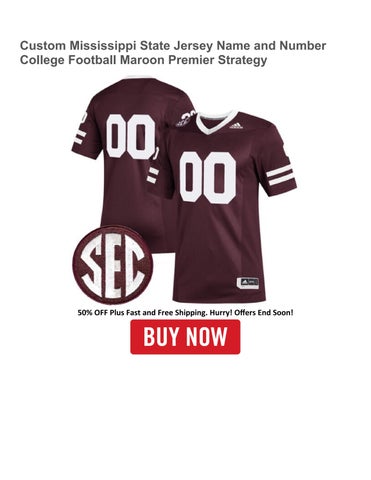Click white sleeve stripes on back jersey's left sleeve
Image resolution: width=371 pixels, height=480 pixels.
point(78,137)
